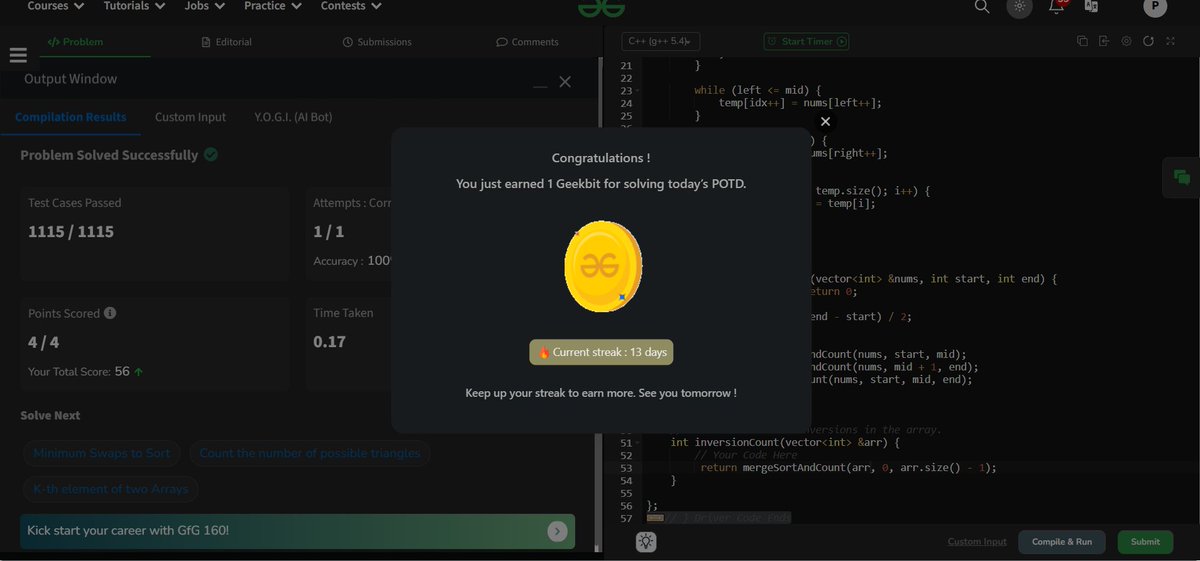Select the Custom Input tab
Screen dimensions: 1200x561
pos(190,117)
